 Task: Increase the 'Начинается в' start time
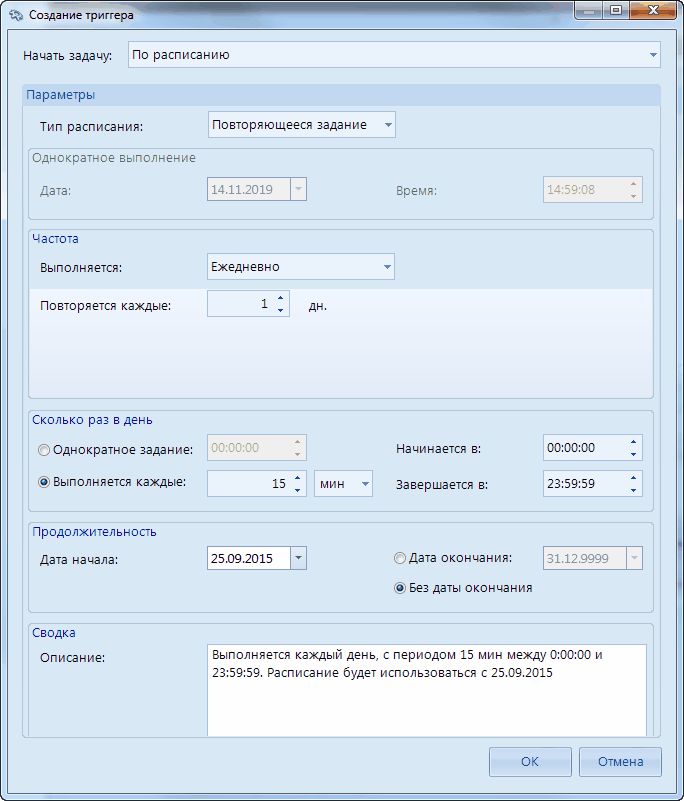tap(634, 442)
